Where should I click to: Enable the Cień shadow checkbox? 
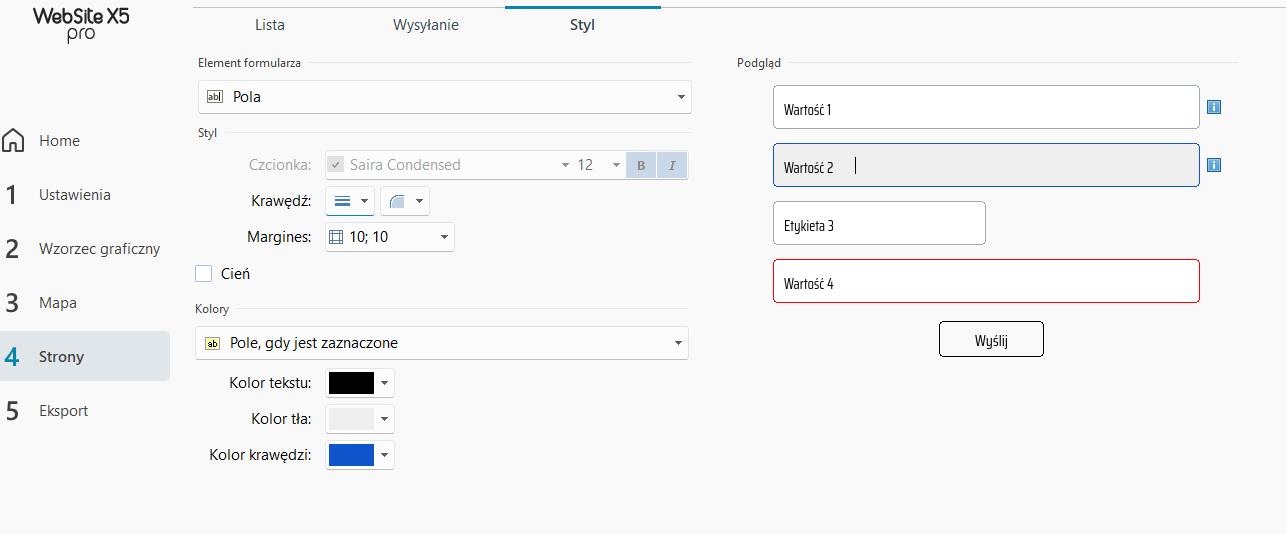point(204,273)
